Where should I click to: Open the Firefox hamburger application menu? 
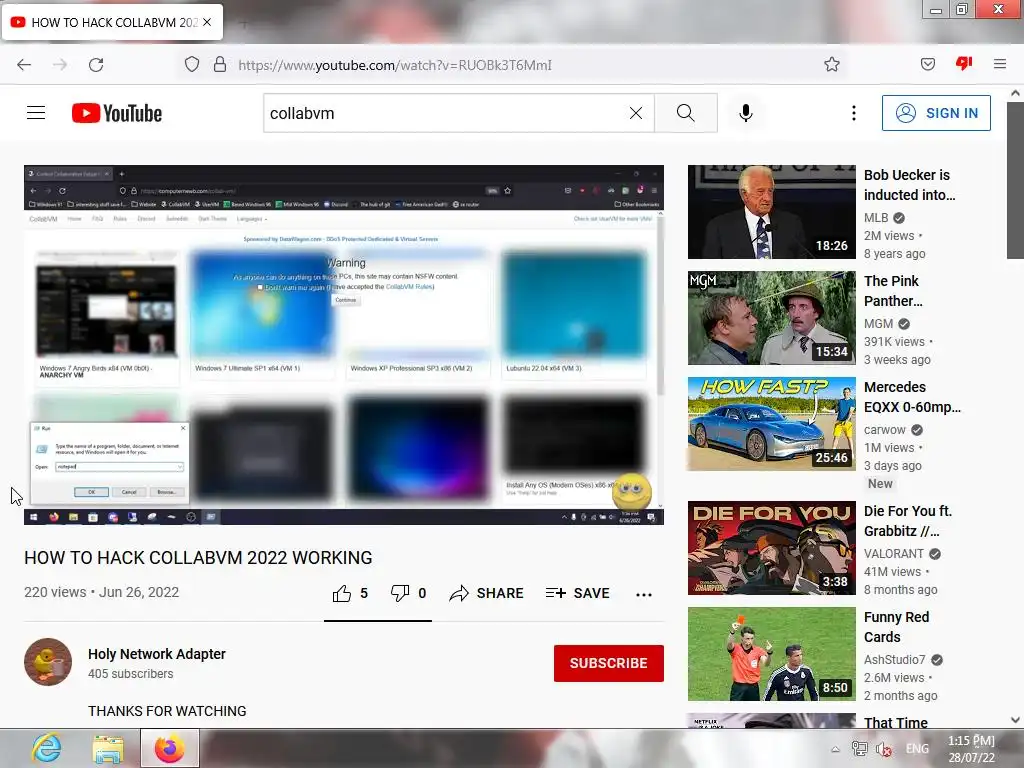(x=999, y=64)
